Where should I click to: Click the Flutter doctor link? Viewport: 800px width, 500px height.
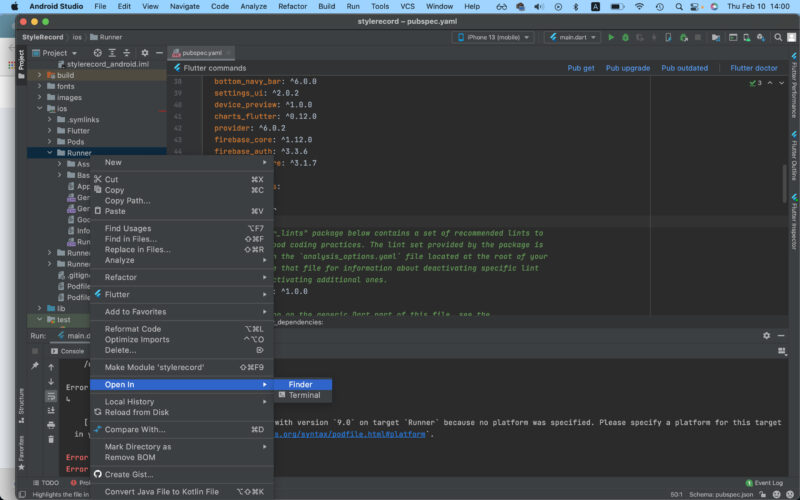pos(754,68)
